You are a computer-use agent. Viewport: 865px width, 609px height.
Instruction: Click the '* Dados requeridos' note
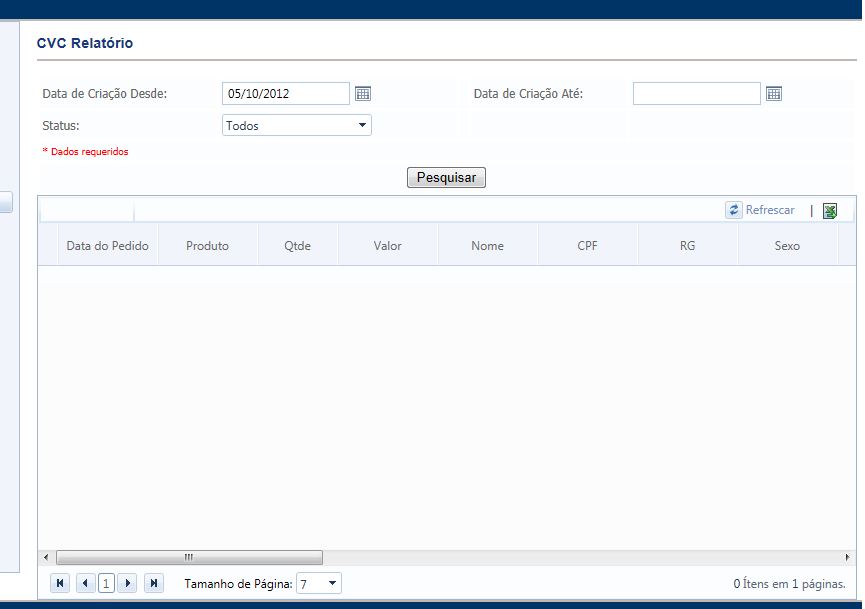click(x=86, y=152)
